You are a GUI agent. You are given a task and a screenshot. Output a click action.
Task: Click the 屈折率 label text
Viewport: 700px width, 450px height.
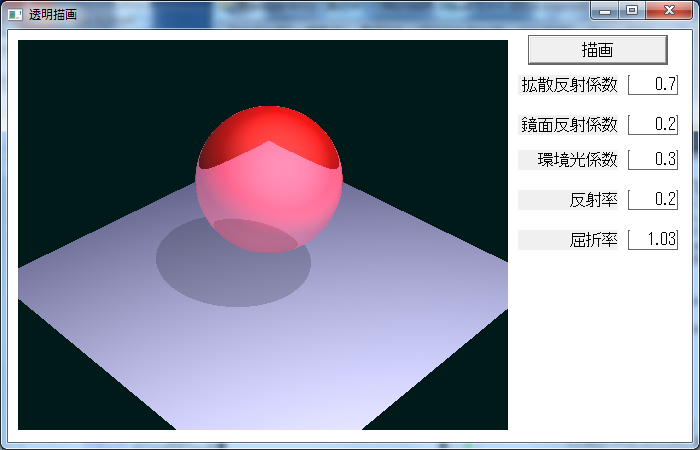[593, 240]
